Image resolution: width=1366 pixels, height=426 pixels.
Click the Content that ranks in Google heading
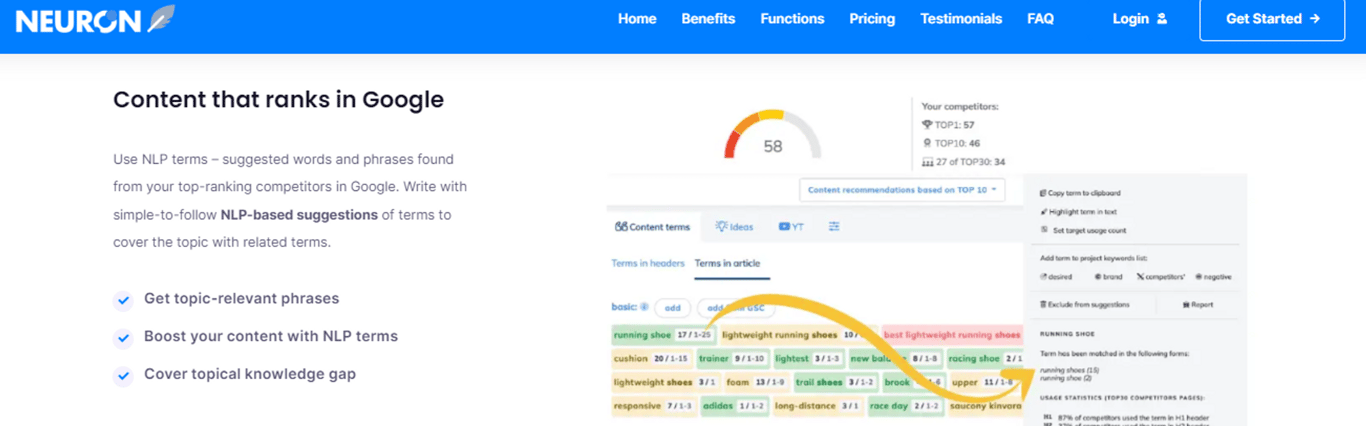coord(278,100)
